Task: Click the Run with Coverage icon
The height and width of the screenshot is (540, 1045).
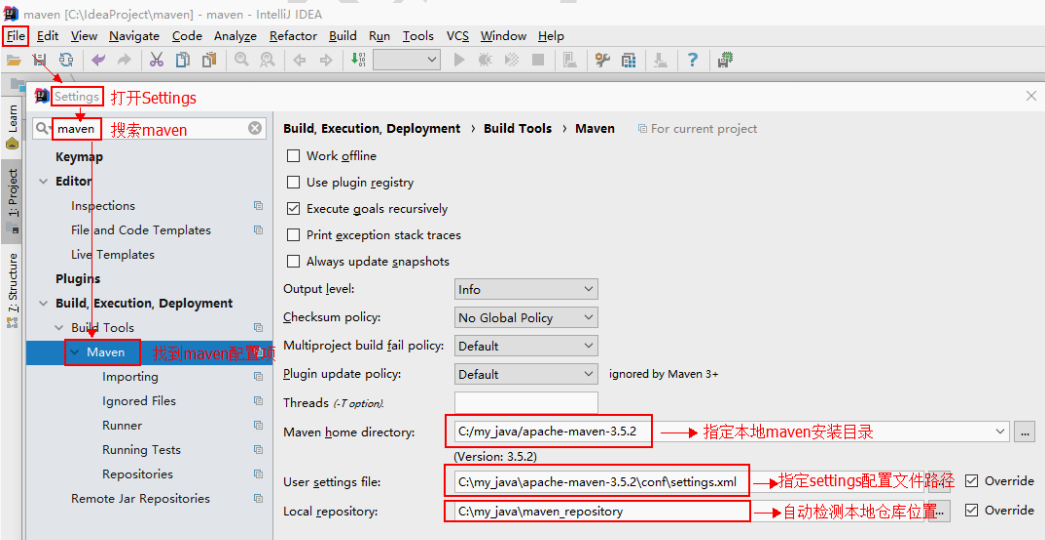Action: pyautogui.click(x=512, y=61)
